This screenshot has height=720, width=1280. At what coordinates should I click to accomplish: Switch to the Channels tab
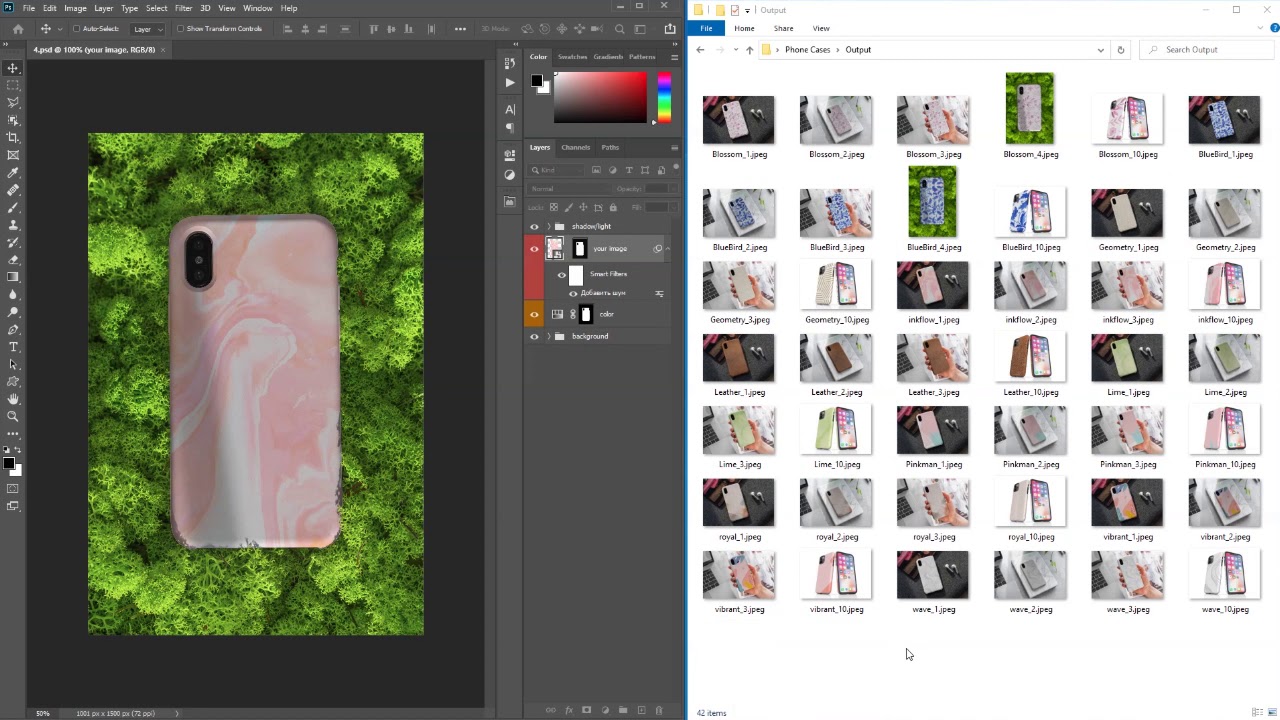tap(575, 147)
